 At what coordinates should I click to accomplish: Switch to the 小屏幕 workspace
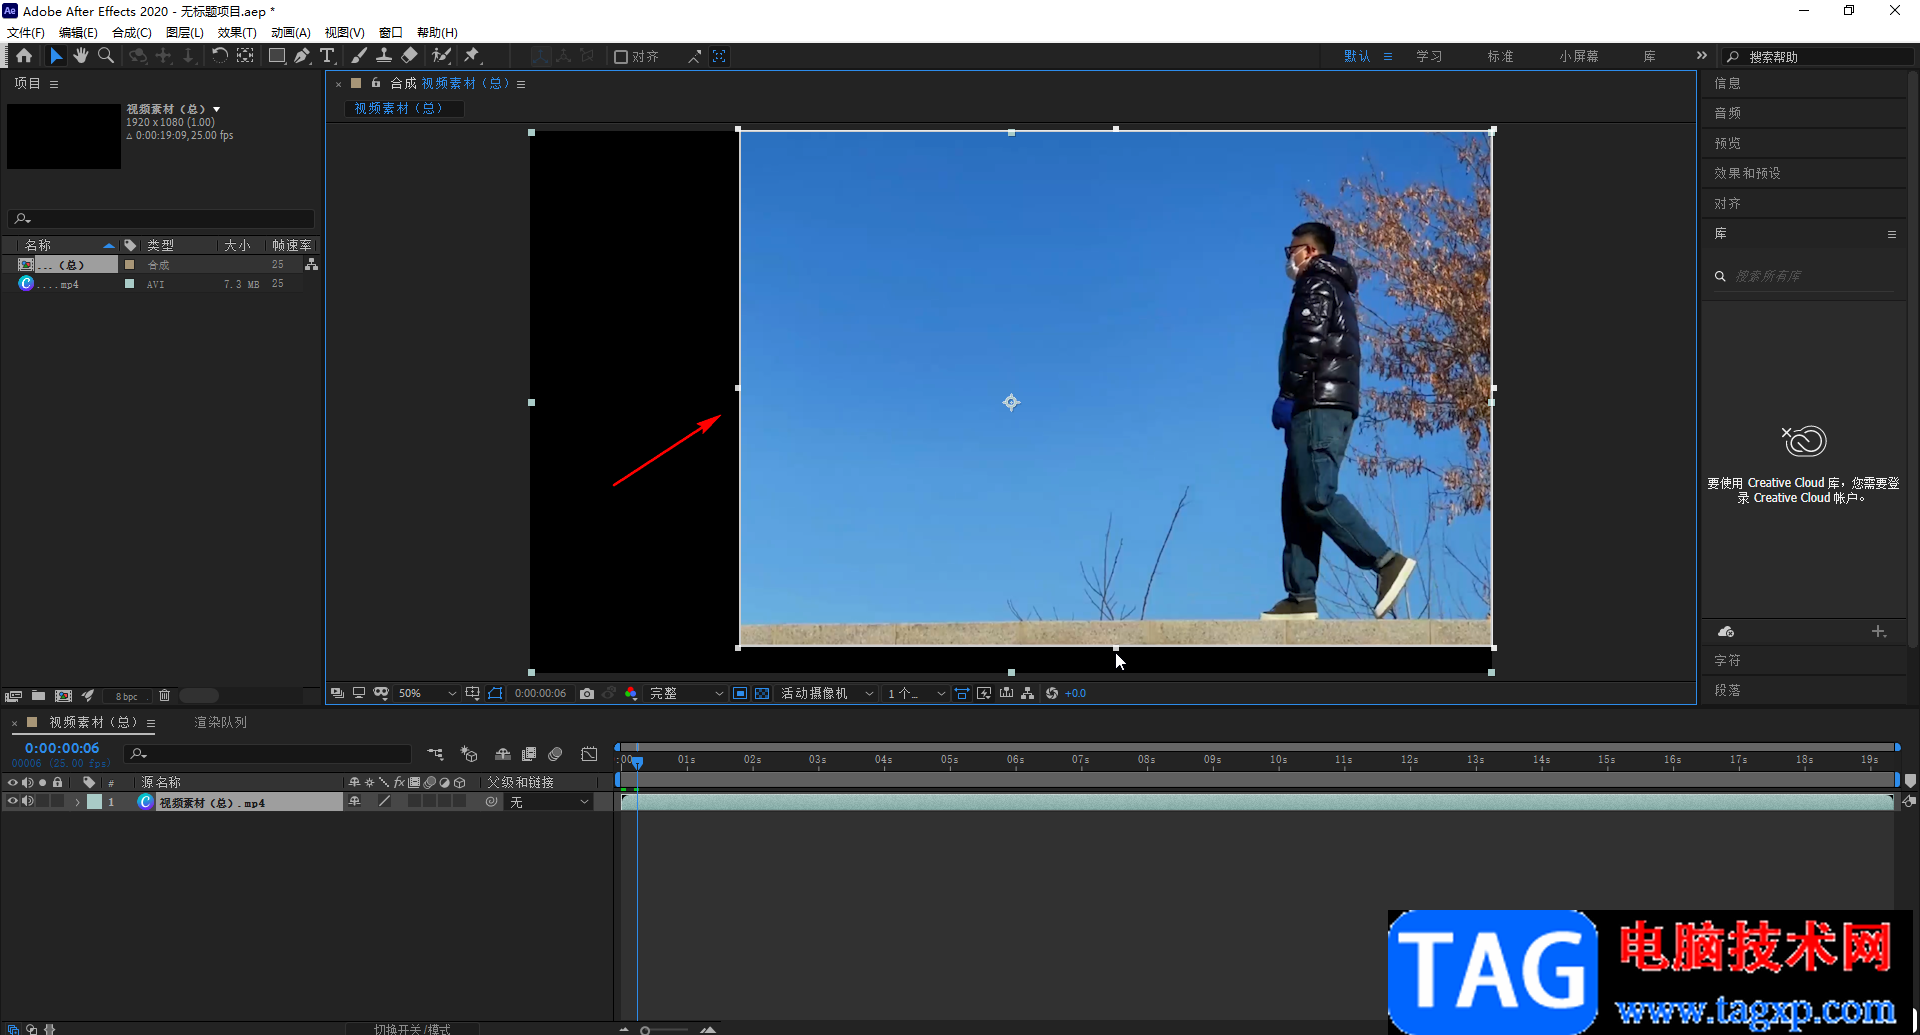click(1578, 57)
